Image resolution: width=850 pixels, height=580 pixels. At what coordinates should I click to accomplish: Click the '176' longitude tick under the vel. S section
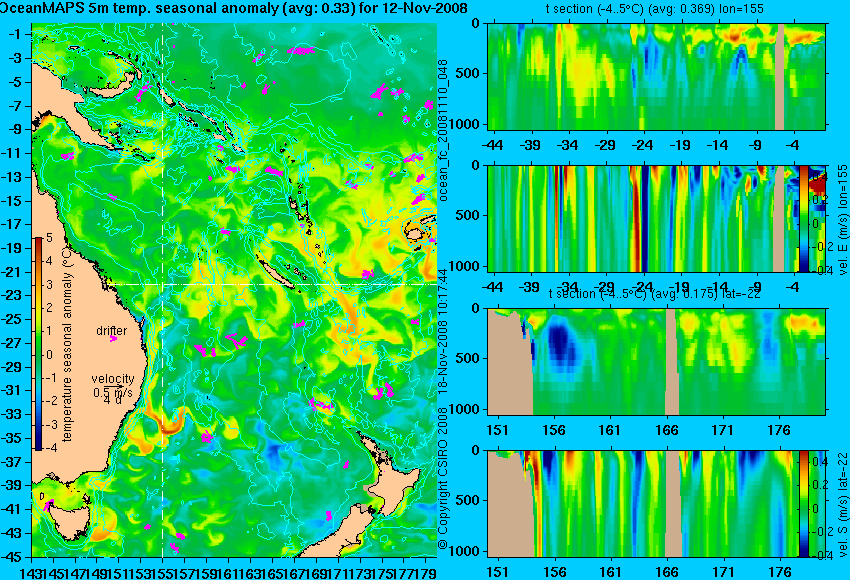pos(780,572)
